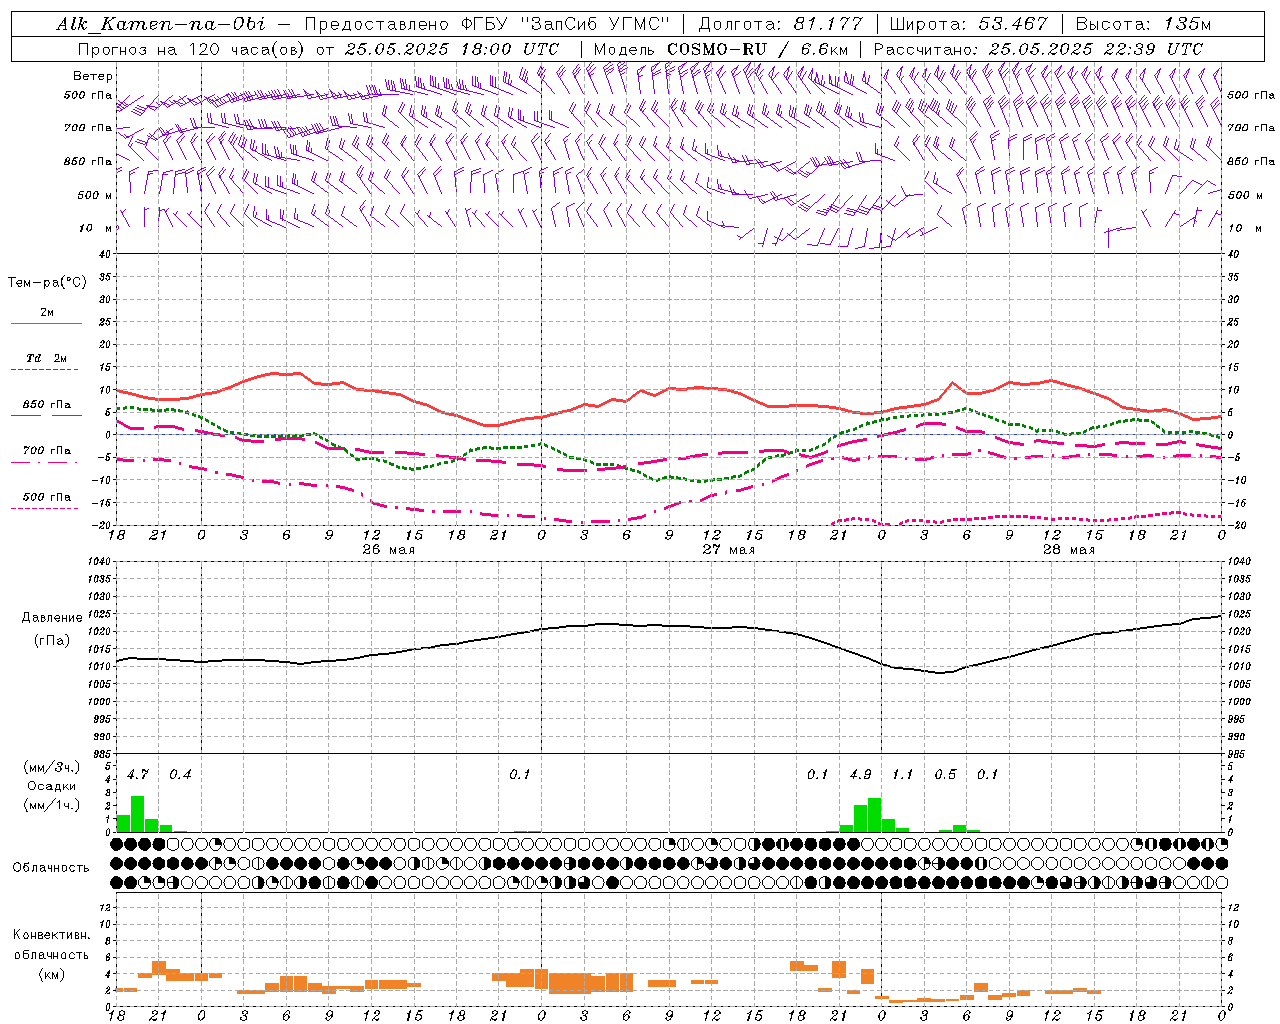Click the 0.4 precipitation total
This screenshot has height=1024, width=1280.
click(180, 775)
